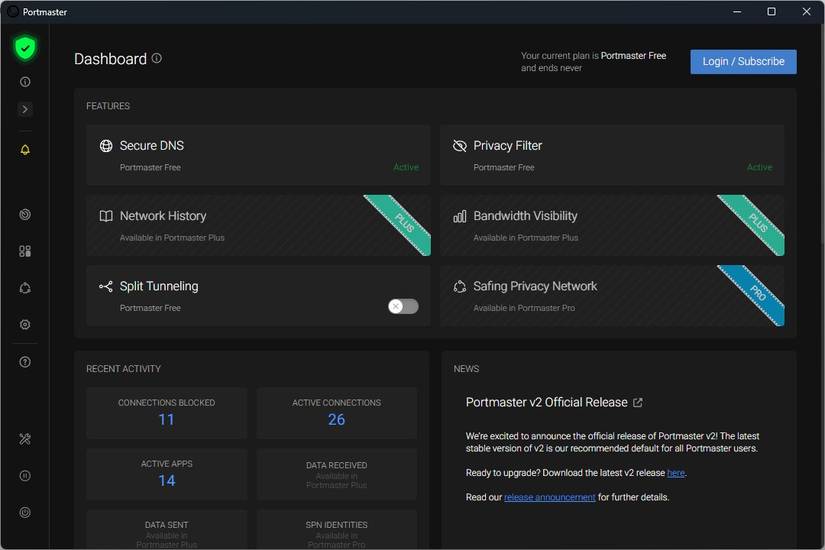Open external link icon next to news title
The image size is (825, 550).
click(637, 403)
